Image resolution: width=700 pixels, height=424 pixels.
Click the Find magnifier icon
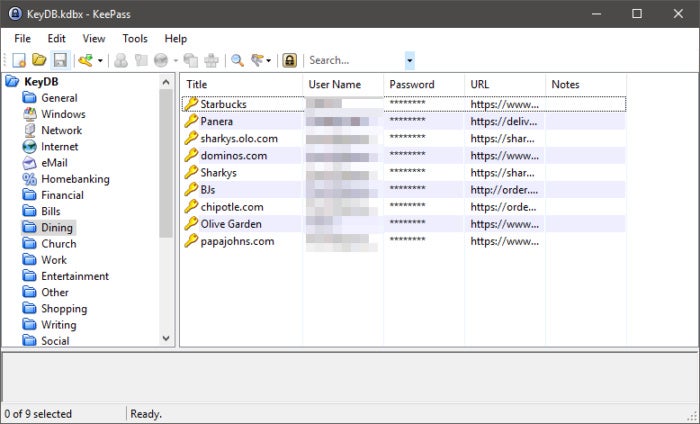point(237,60)
